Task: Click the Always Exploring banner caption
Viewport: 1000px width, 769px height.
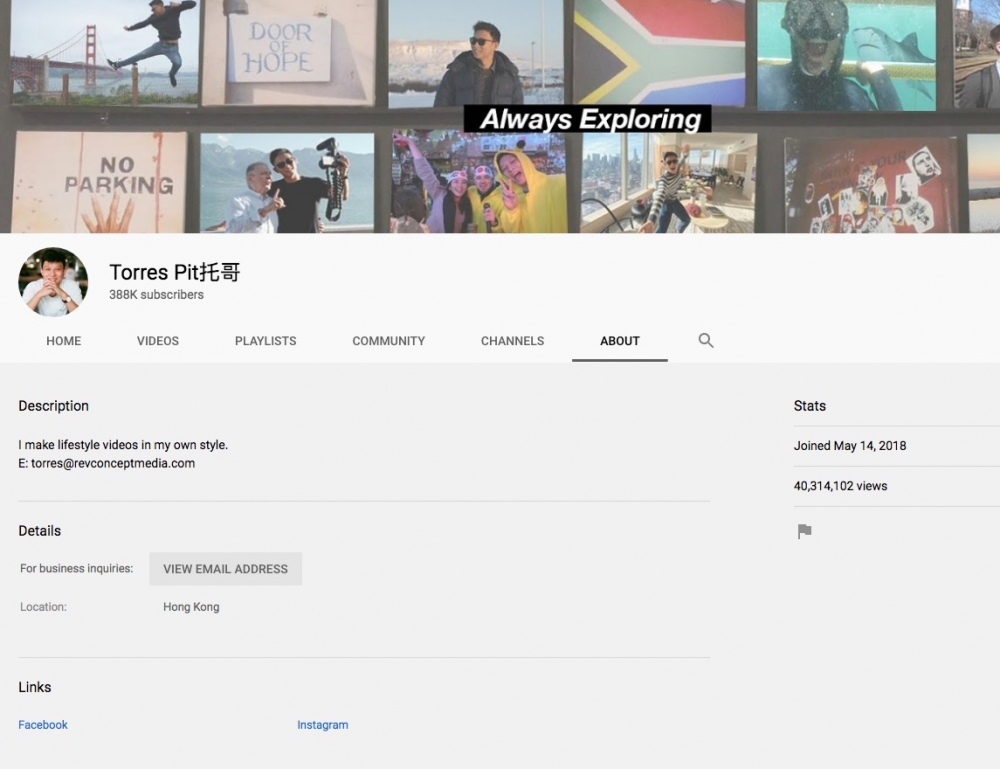Action: tap(589, 119)
